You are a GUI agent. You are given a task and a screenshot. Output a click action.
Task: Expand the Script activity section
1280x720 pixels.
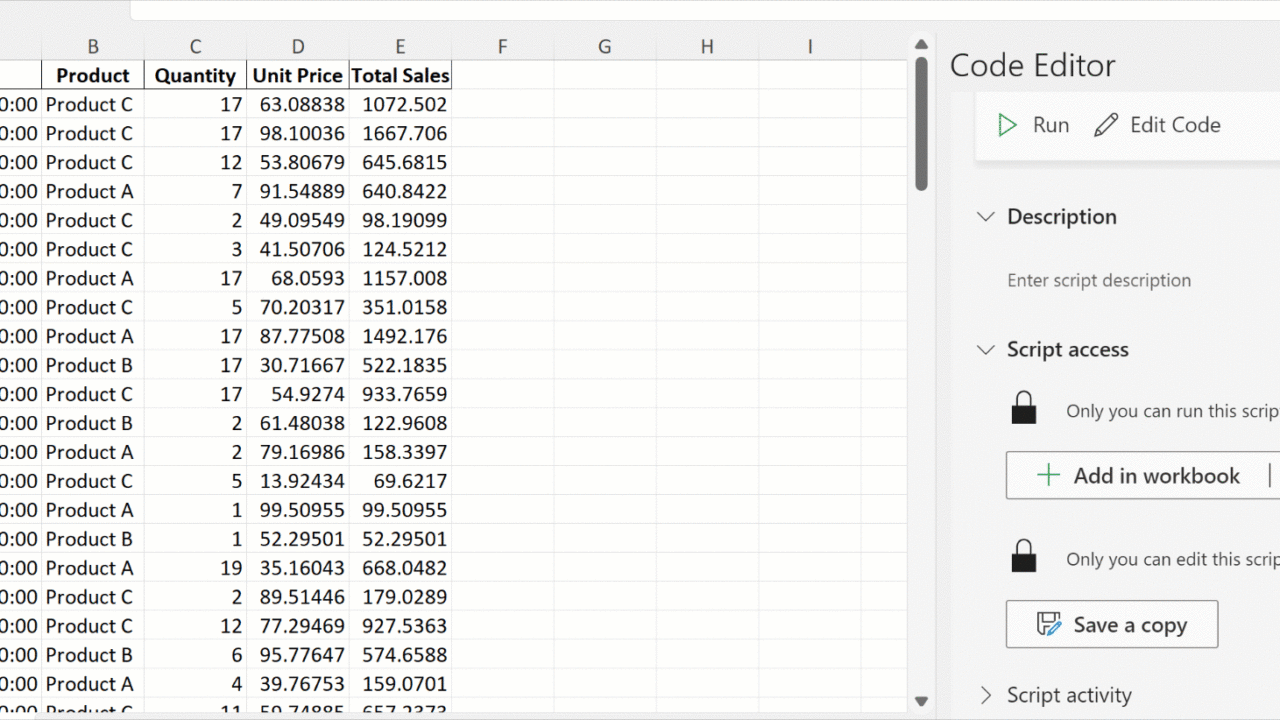coord(986,695)
